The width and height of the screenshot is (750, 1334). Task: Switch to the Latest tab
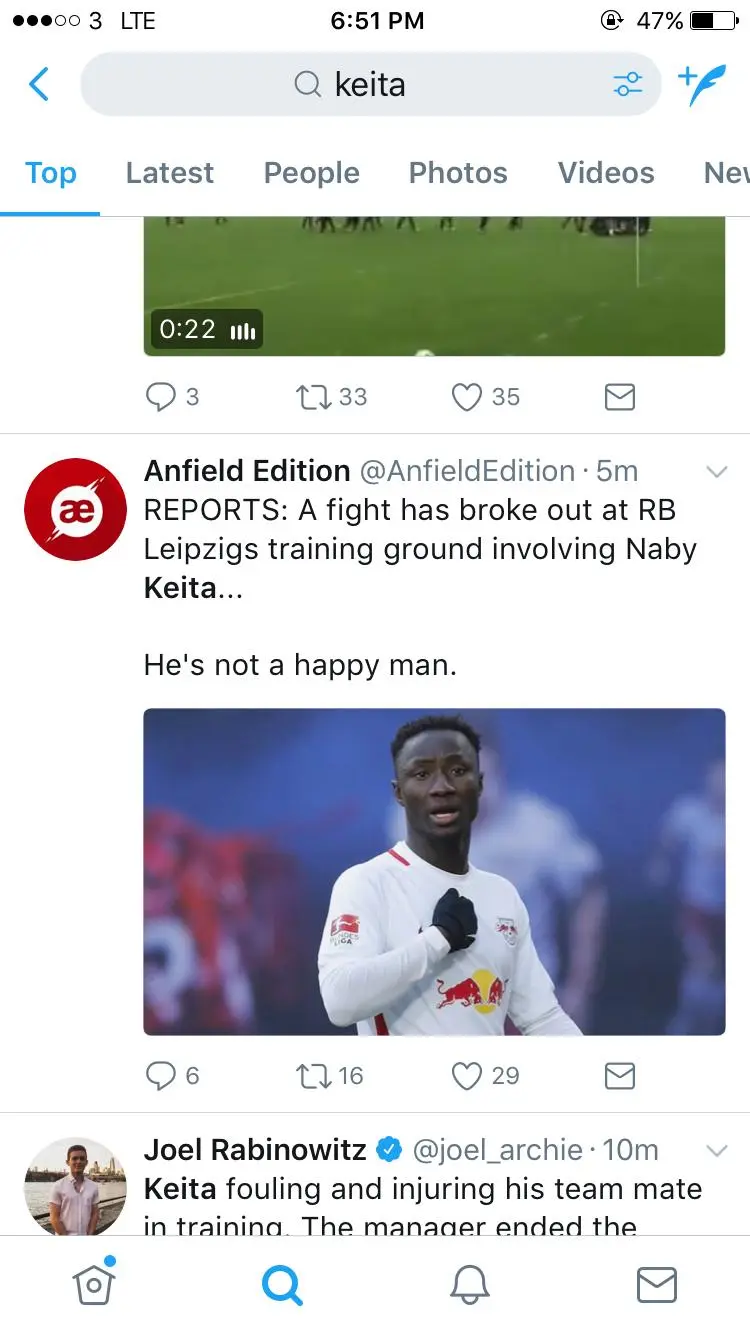click(169, 173)
